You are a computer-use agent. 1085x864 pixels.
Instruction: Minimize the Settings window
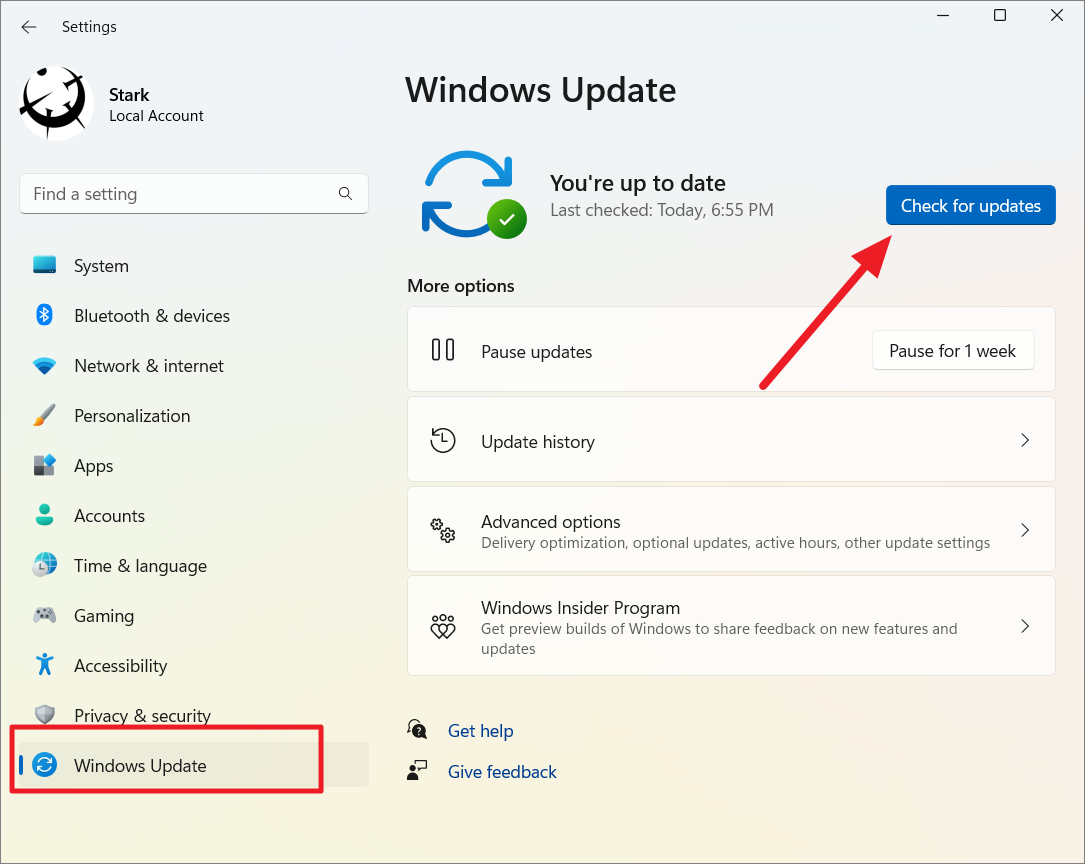point(943,15)
